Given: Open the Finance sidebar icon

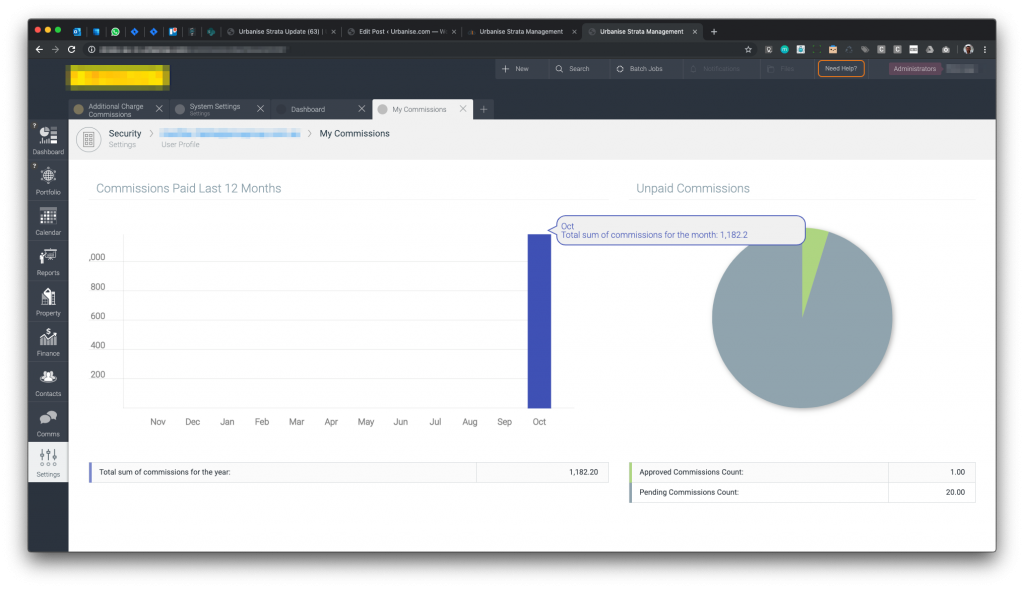Looking at the screenshot, I should pos(48,341).
